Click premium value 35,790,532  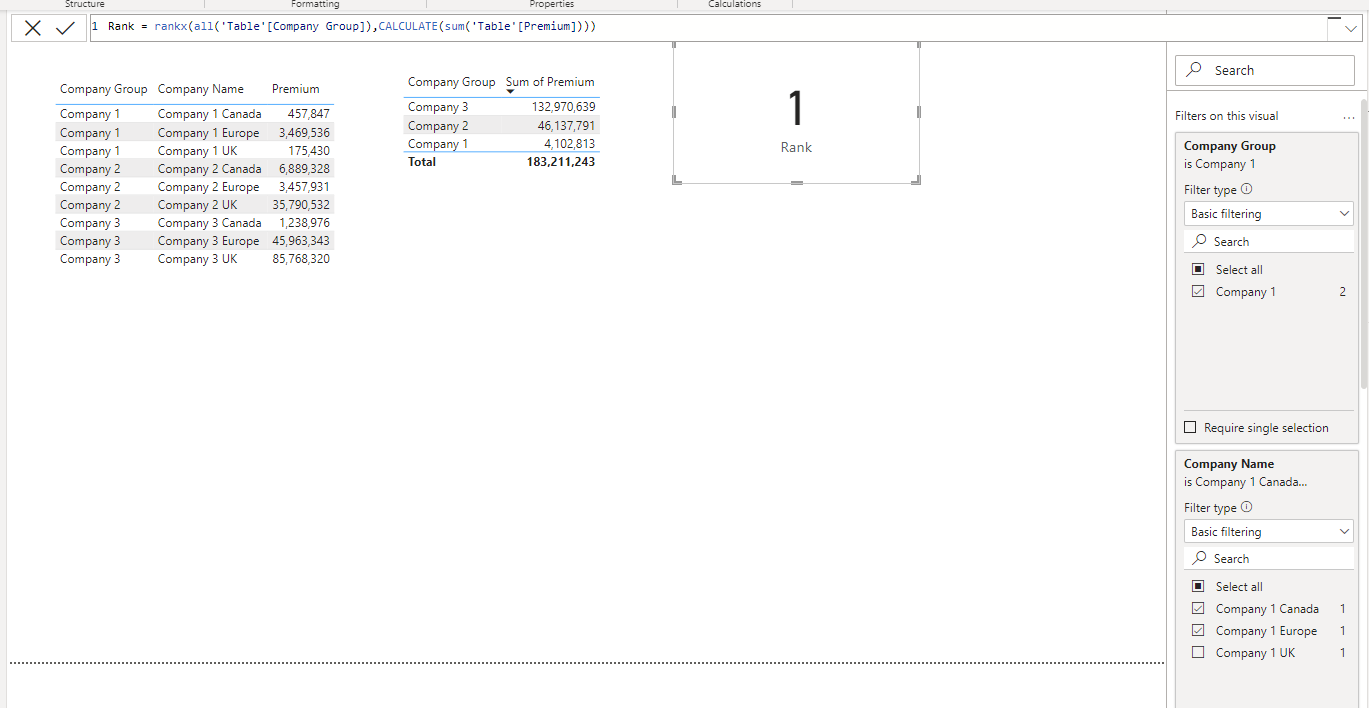[x=301, y=205]
